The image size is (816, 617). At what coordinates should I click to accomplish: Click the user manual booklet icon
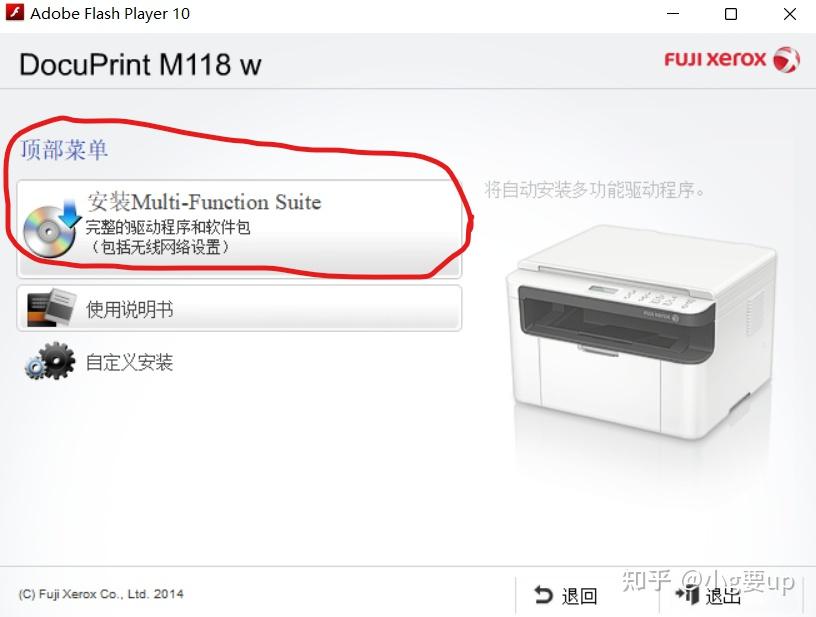[x=52, y=308]
